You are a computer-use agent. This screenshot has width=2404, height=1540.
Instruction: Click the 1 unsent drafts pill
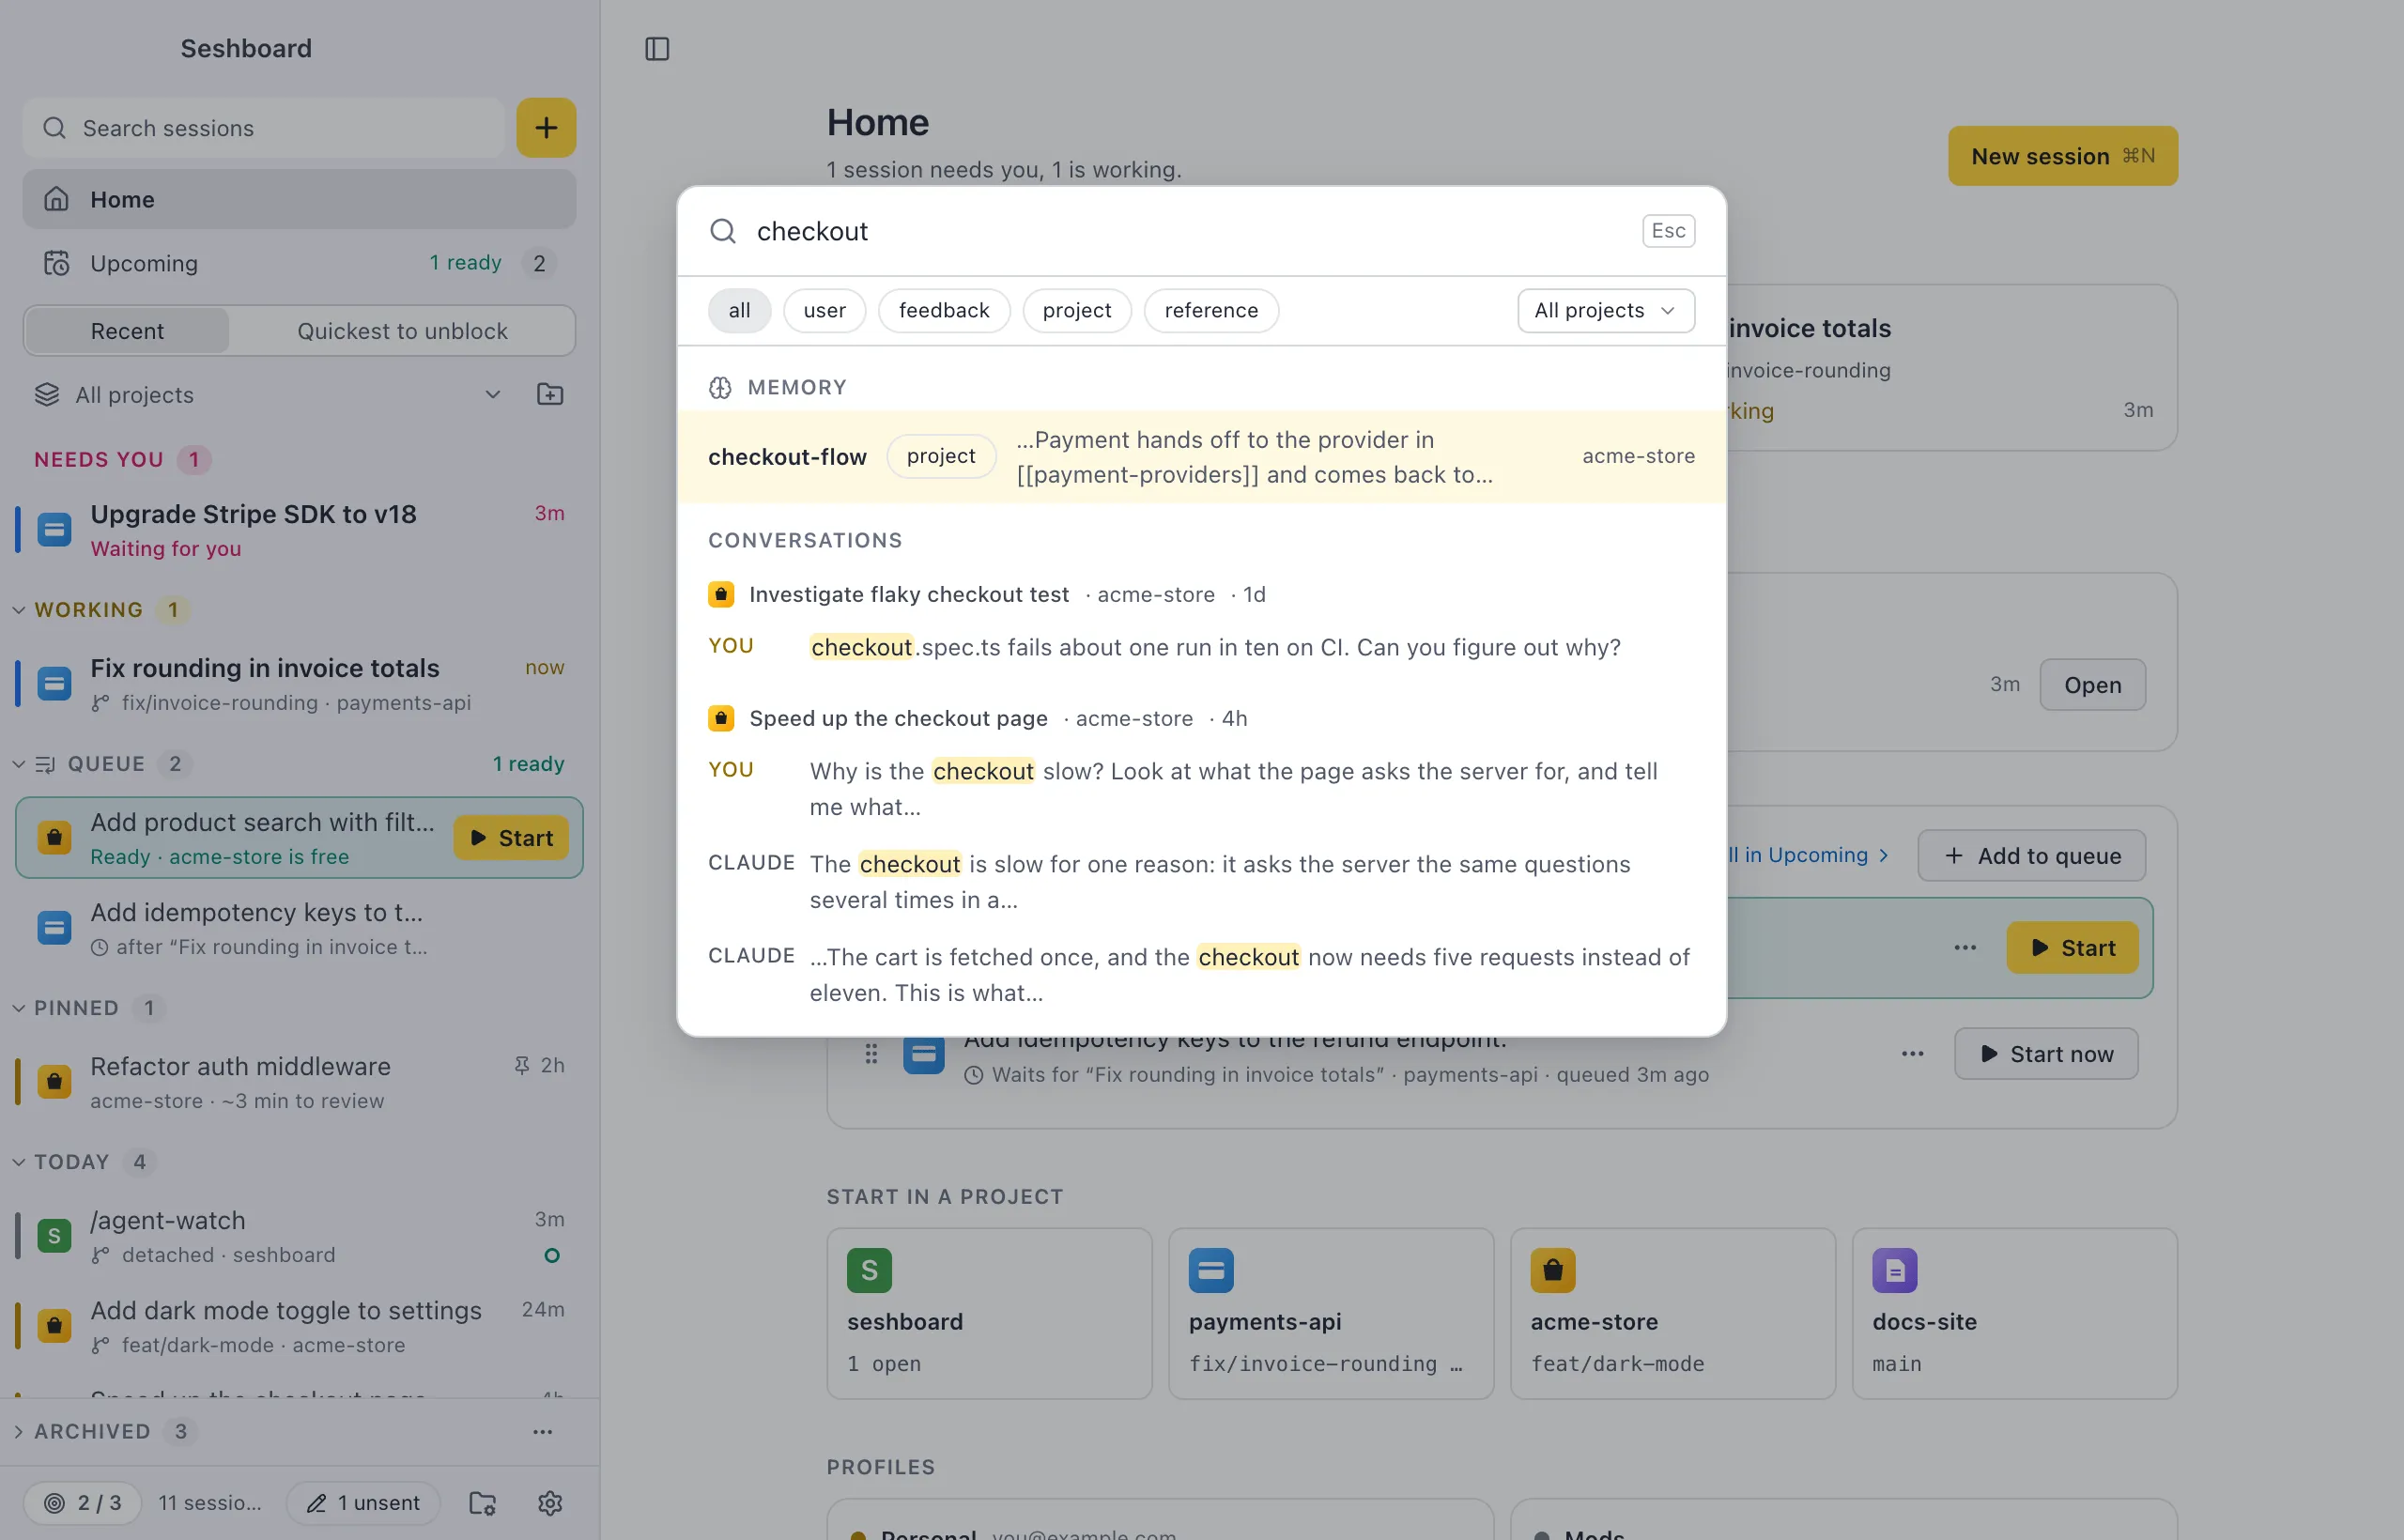[x=363, y=1502]
